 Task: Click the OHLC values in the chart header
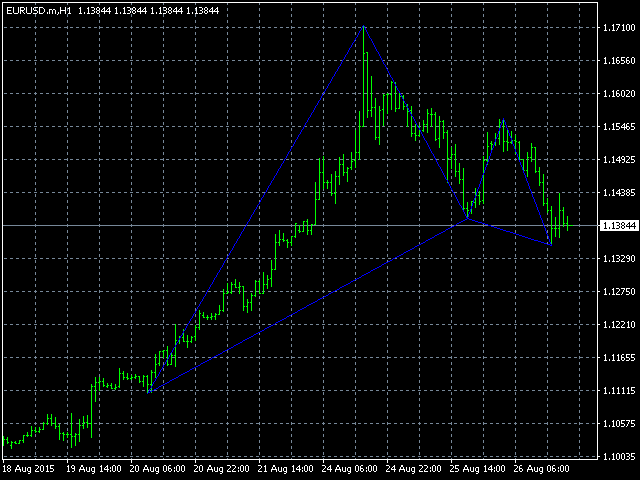(148, 11)
